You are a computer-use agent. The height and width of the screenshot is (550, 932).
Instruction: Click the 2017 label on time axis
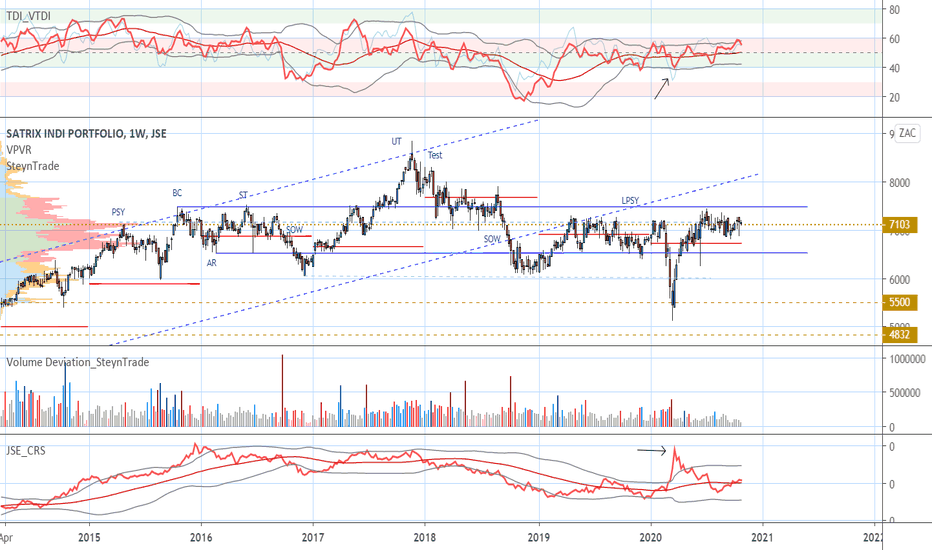click(x=313, y=538)
